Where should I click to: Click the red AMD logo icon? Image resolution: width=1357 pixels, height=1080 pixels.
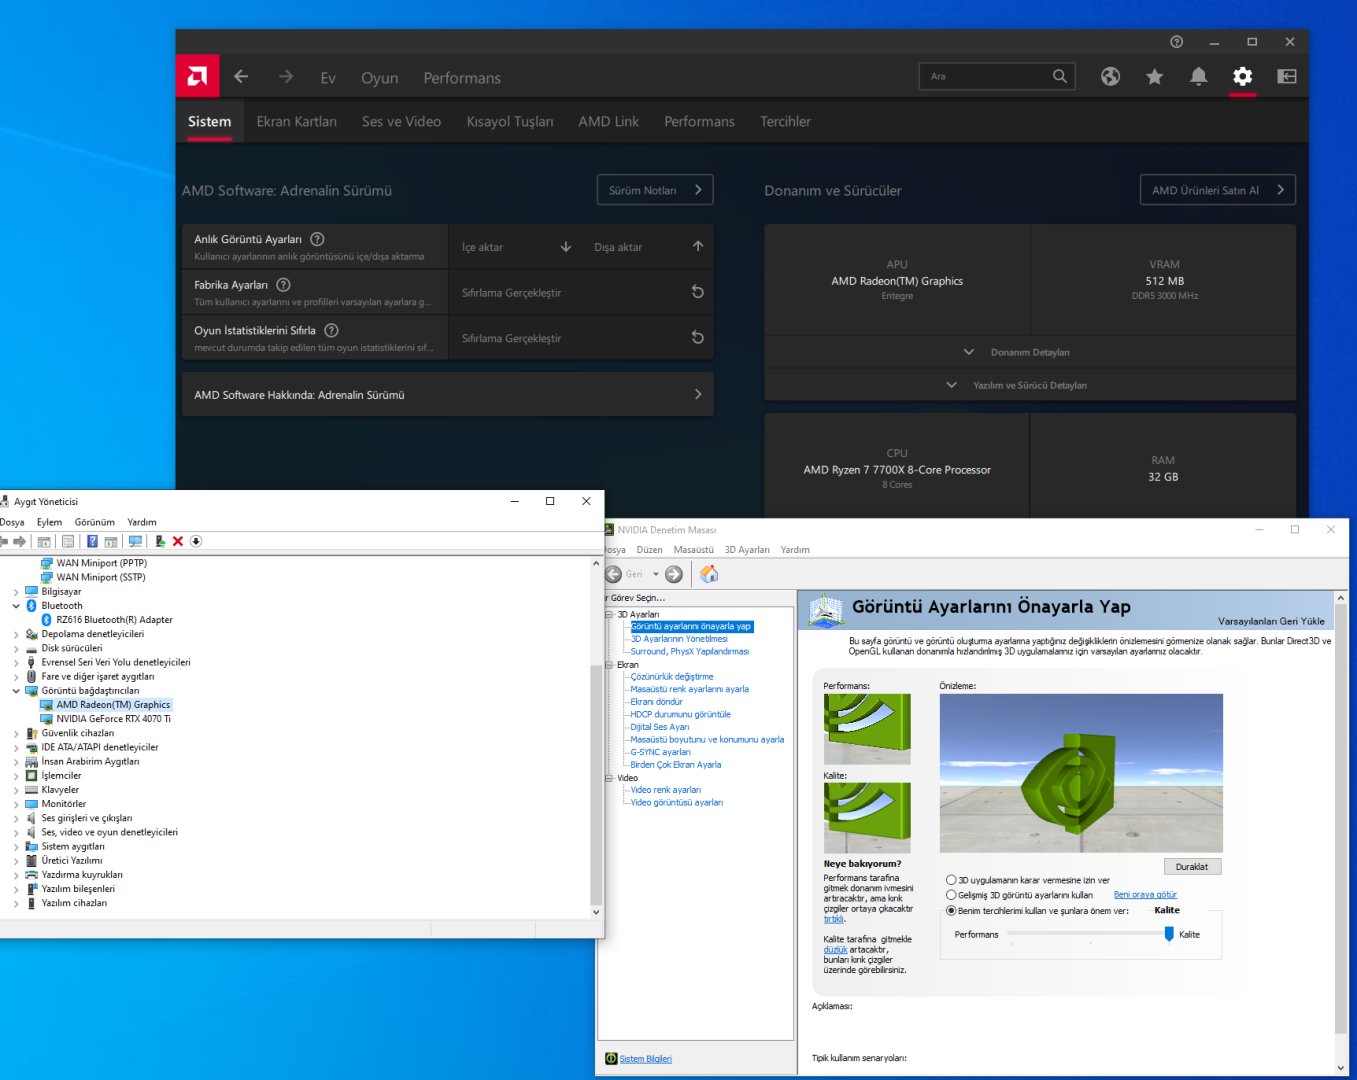point(198,77)
